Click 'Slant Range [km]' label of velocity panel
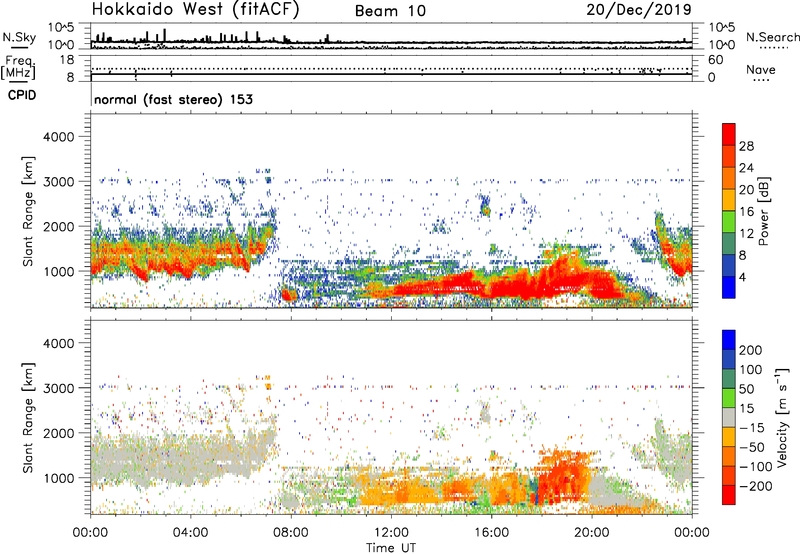800x554 pixels. [x=29, y=418]
